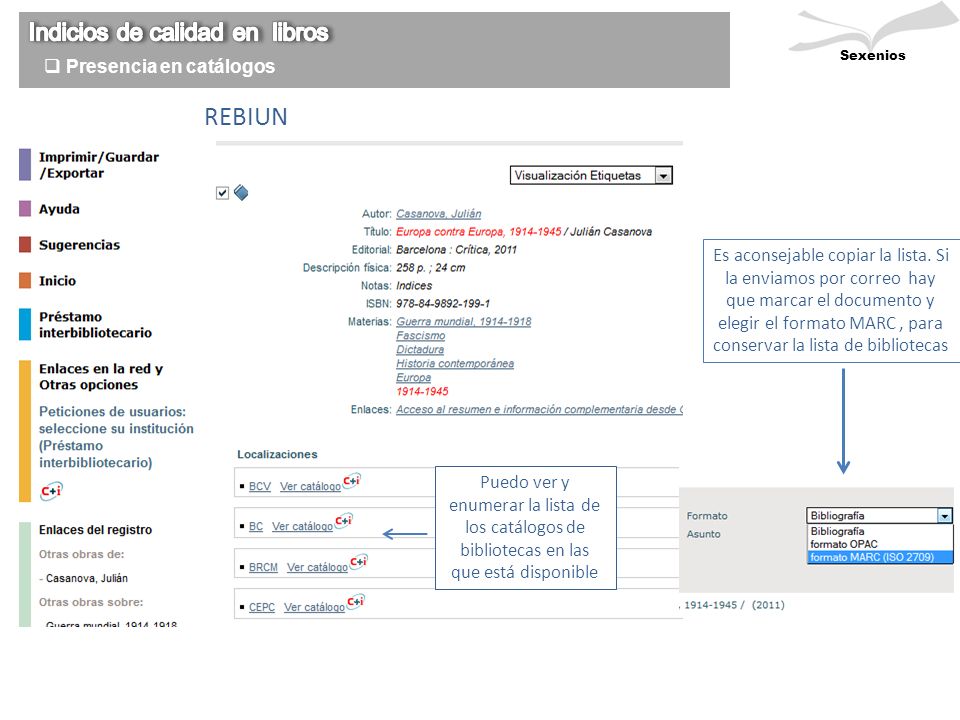Choose formato MARC (ISO 2709) option

point(880,557)
